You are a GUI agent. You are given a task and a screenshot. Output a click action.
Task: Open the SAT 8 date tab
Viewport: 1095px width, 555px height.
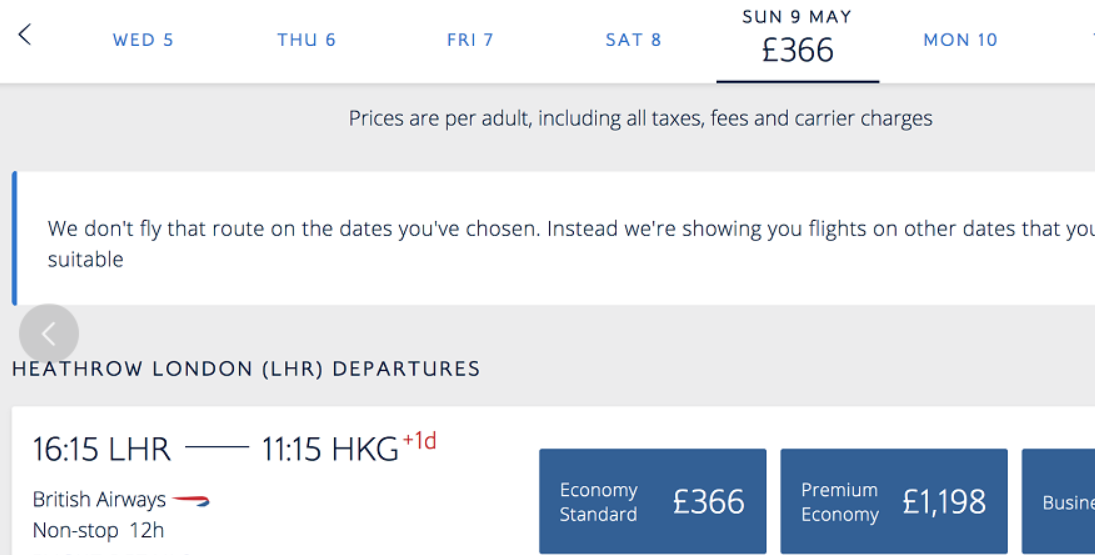(x=633, y=40)
